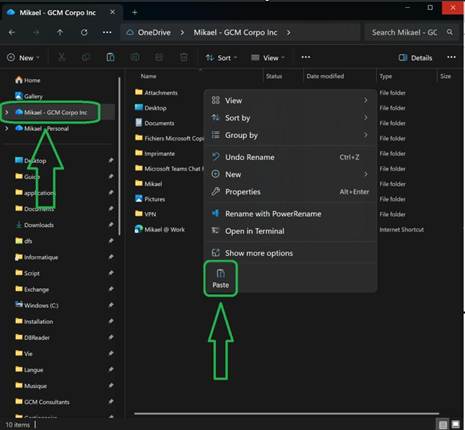Expand the Mikael - Personal tree node
Viewport: 465px width, 430px height.
[7, 128]
